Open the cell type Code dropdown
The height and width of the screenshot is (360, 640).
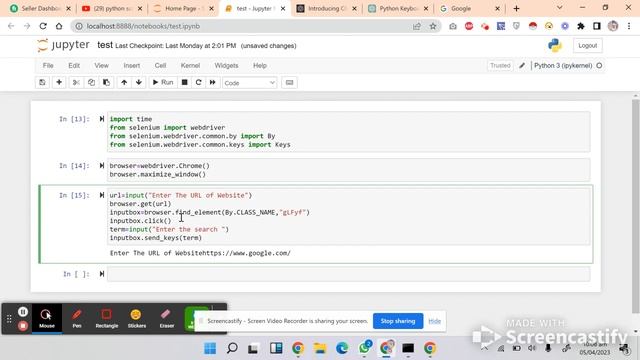[249, 83]
